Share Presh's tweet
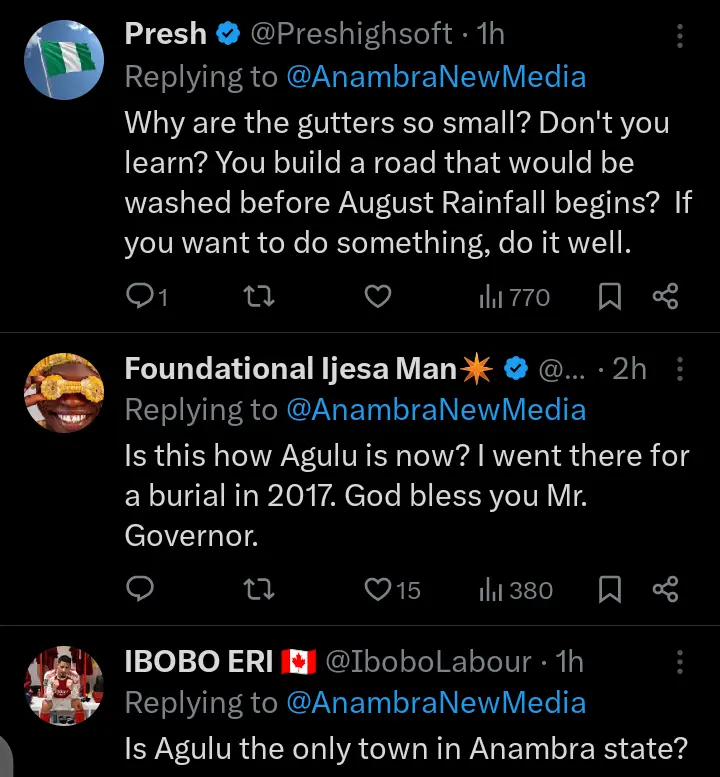Image resolution: width=720 pixels, height=777 pixels. click(x=665, y=296)
